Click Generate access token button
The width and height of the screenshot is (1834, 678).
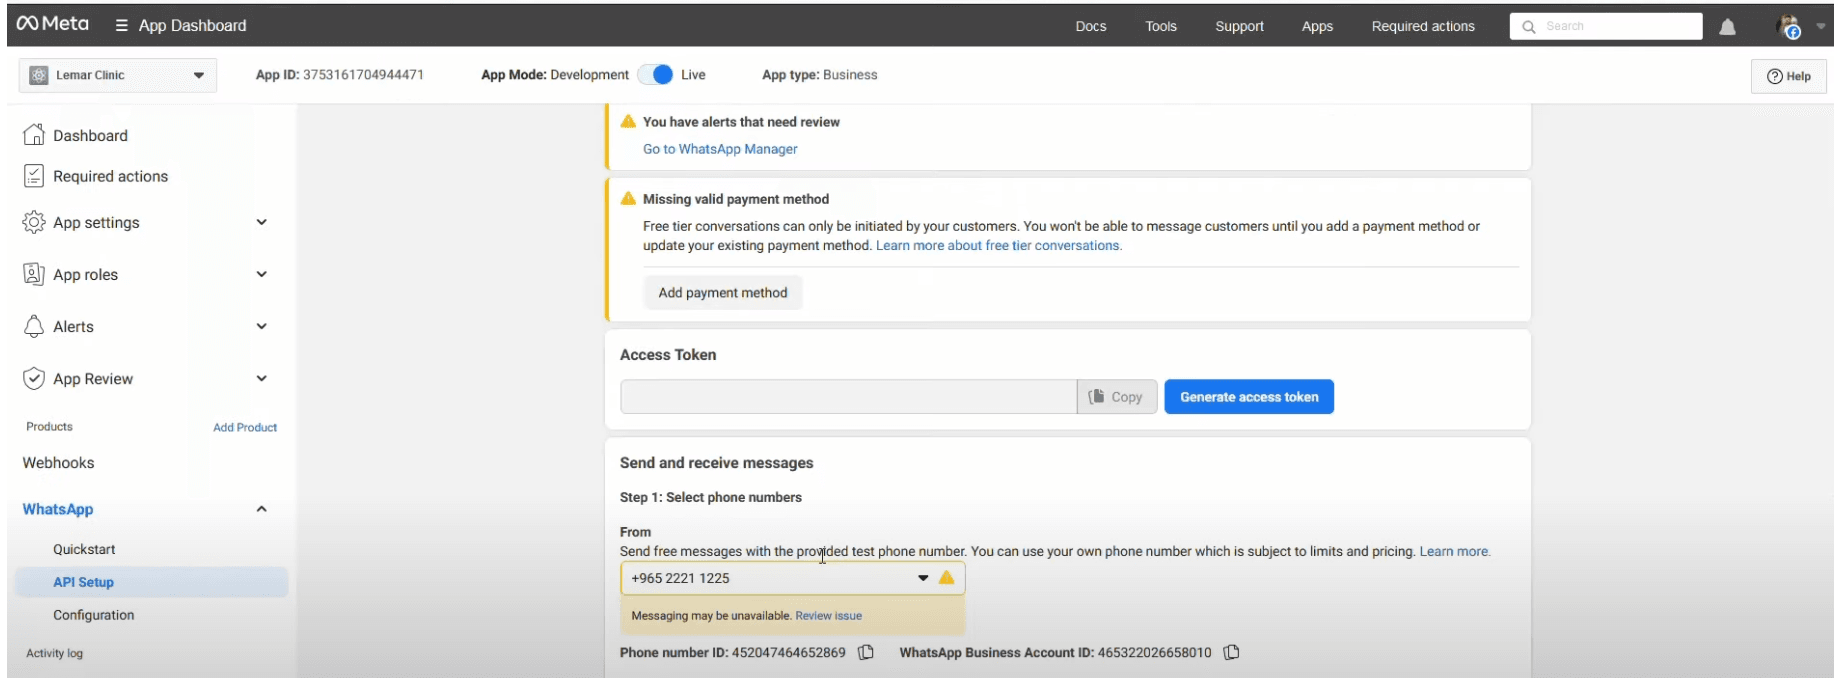point(1248,397)
